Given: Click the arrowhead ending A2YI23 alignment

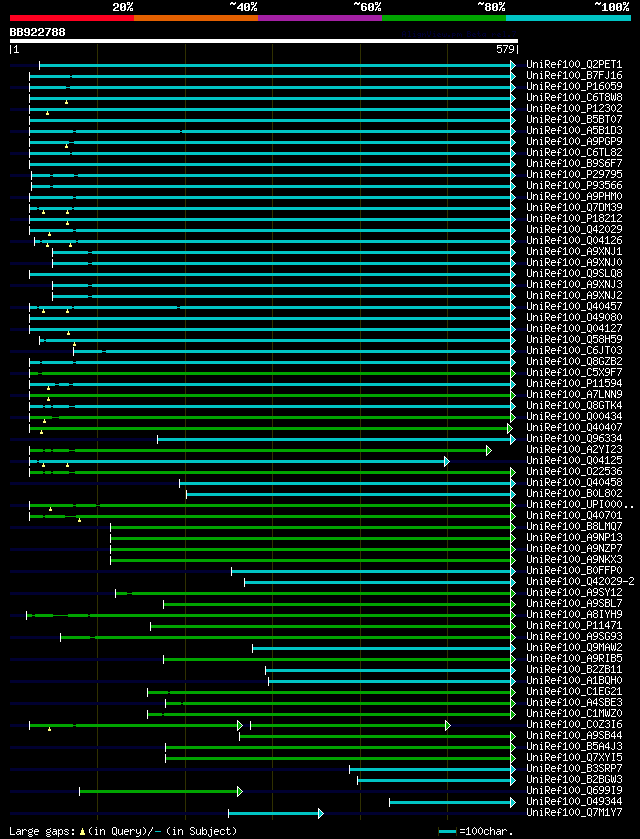Looking at the screenshot, I should (489, 451).
